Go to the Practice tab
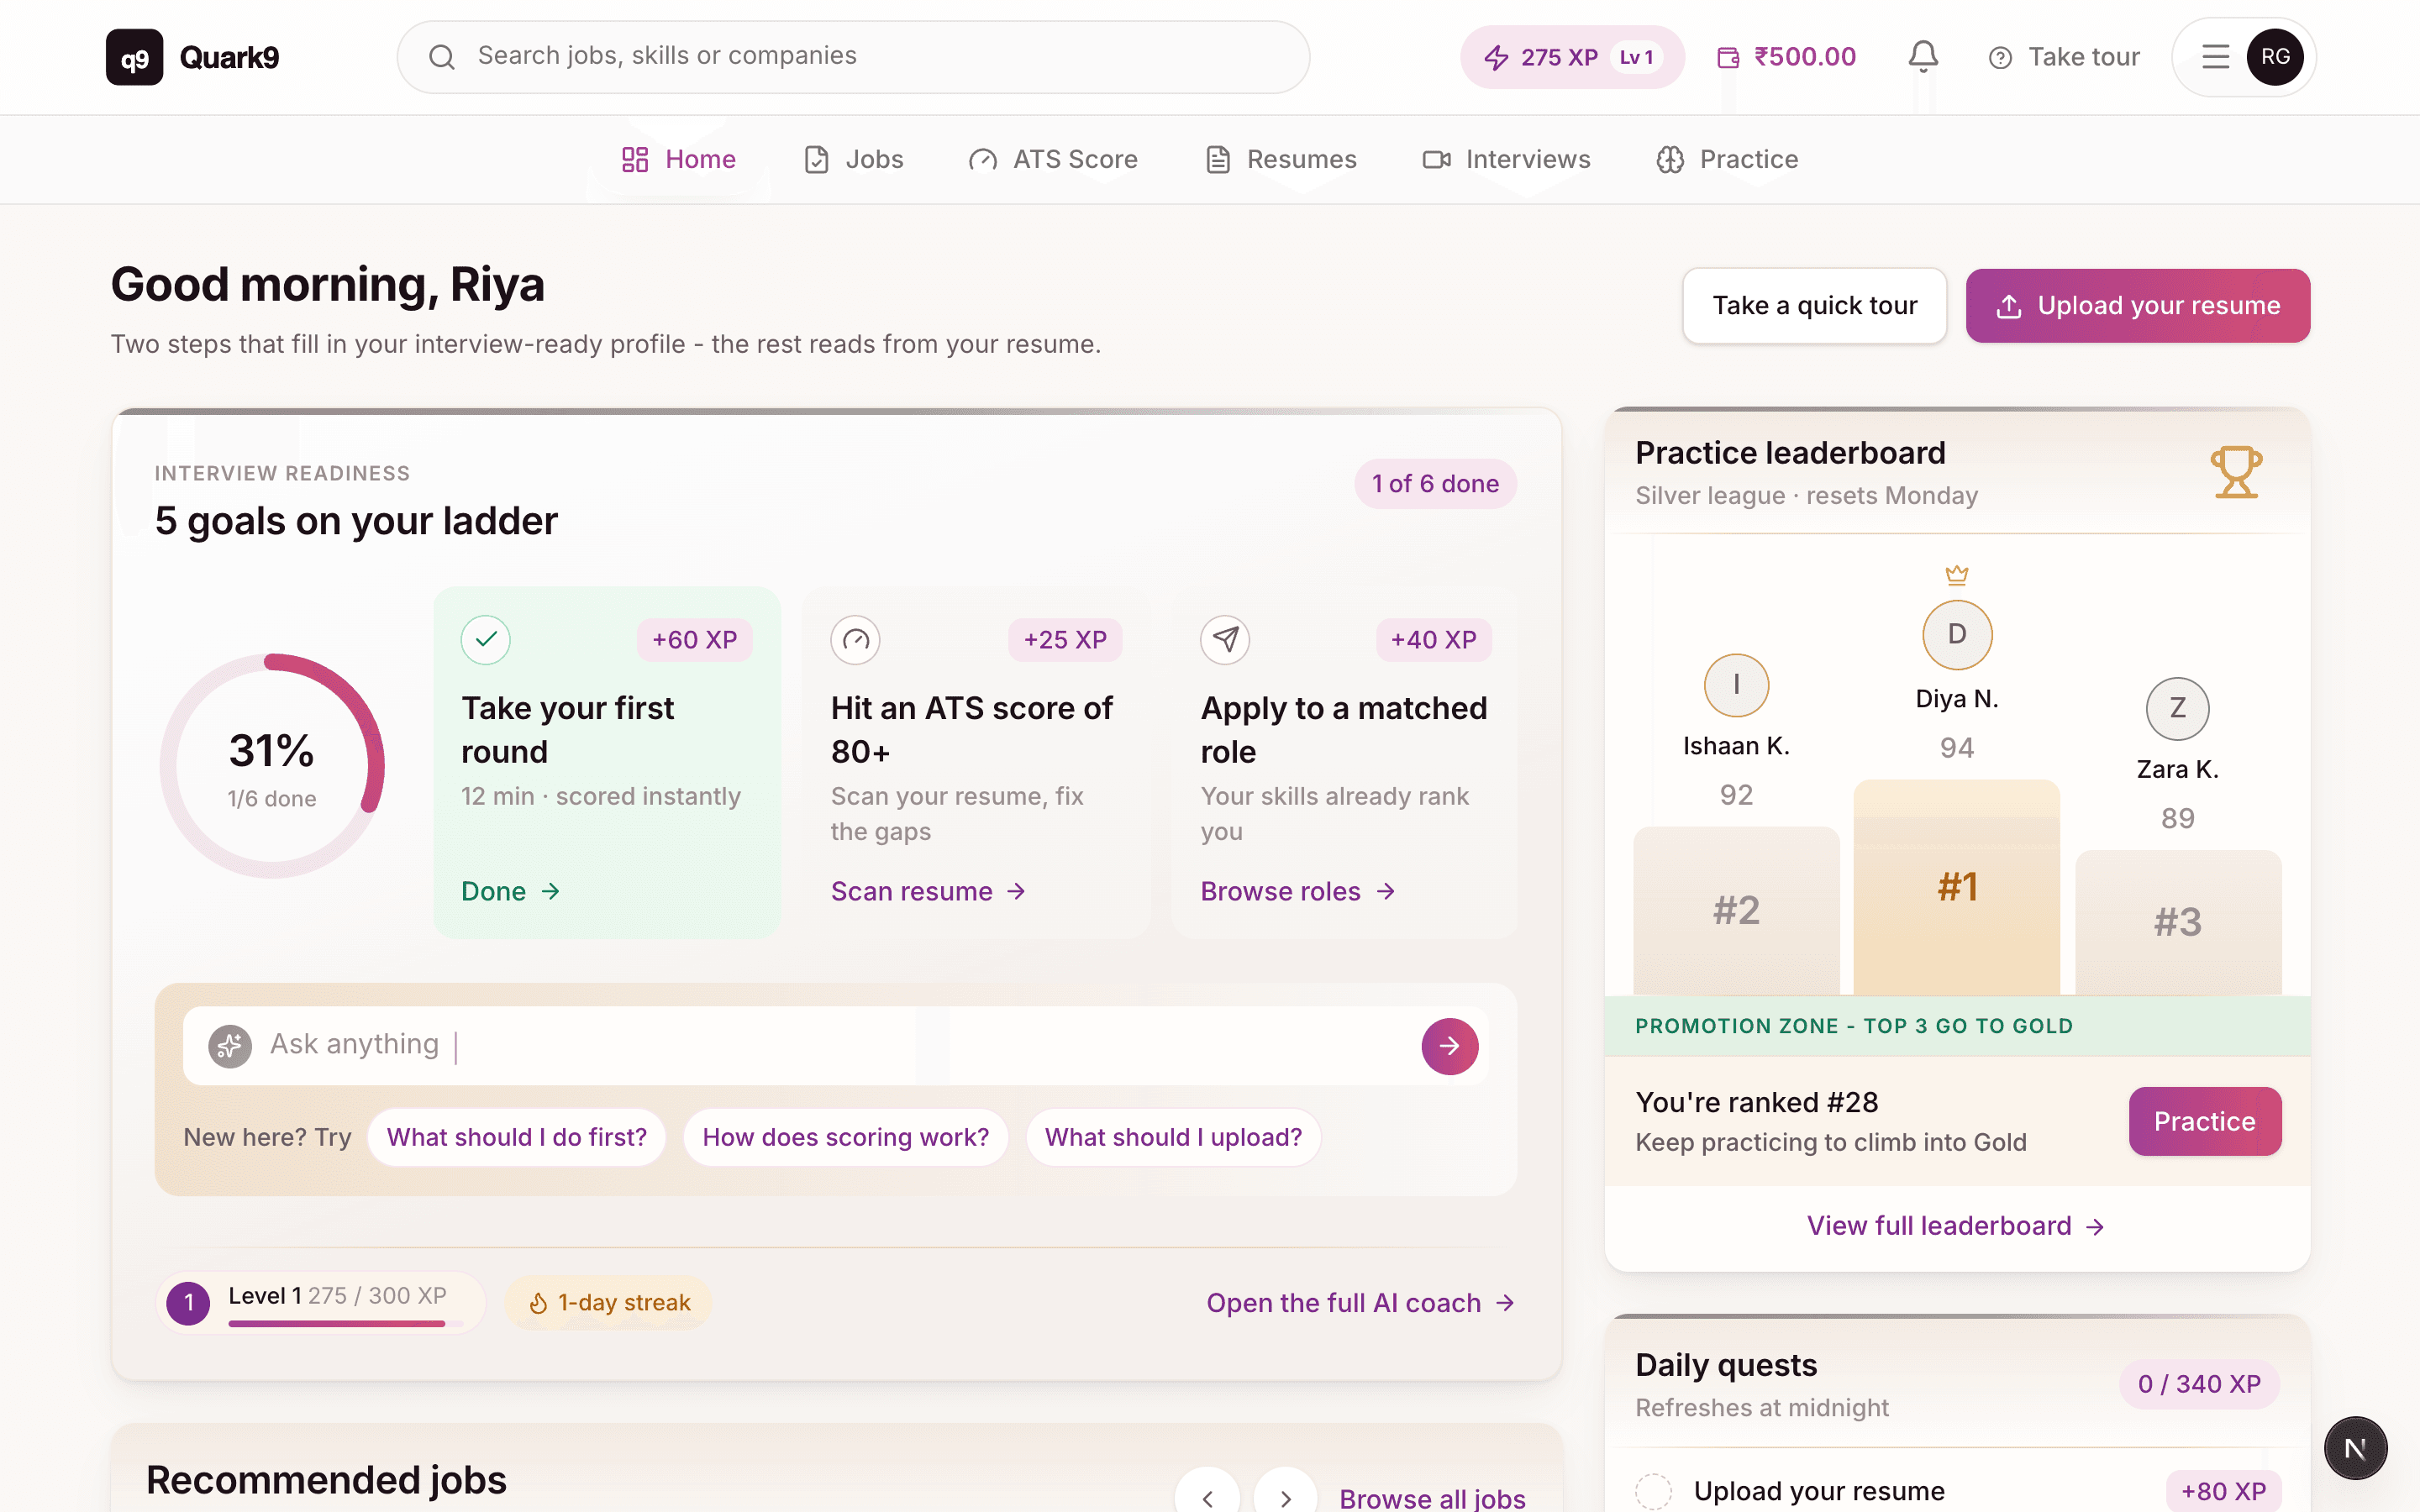This screenshot has height=1512, width=2420. [x=1727, y=160]
